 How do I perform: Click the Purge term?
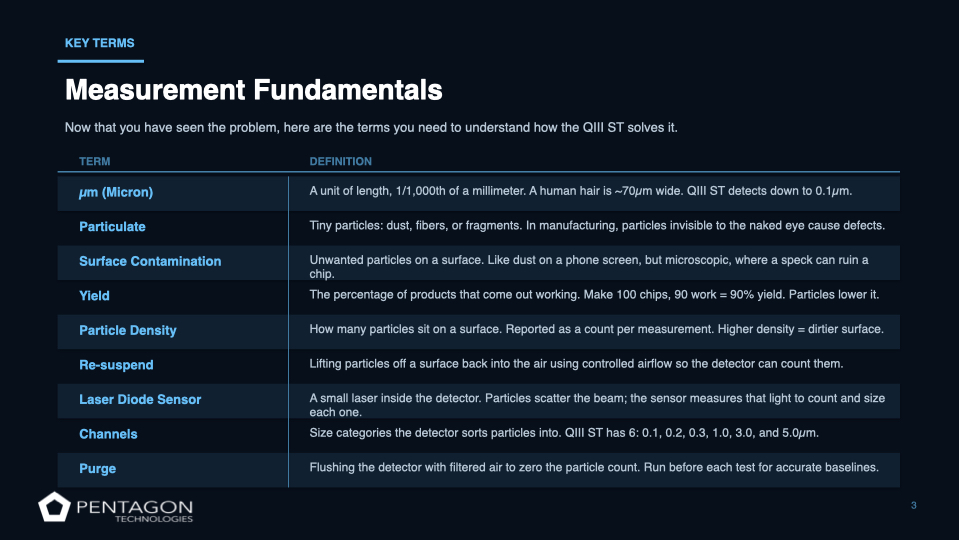(x=98, y=468)
